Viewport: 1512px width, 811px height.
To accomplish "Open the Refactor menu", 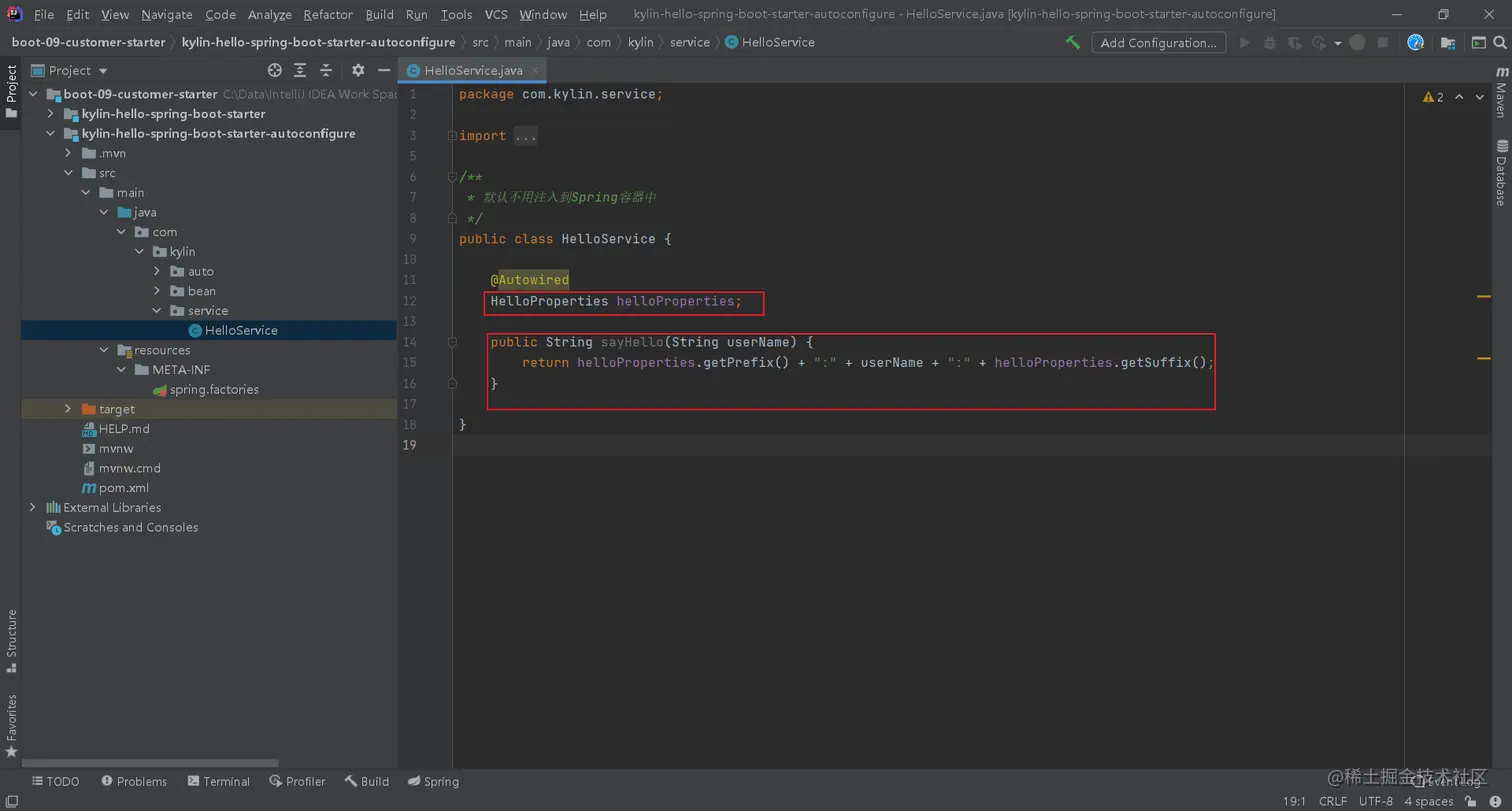I will tap(328, 14).
